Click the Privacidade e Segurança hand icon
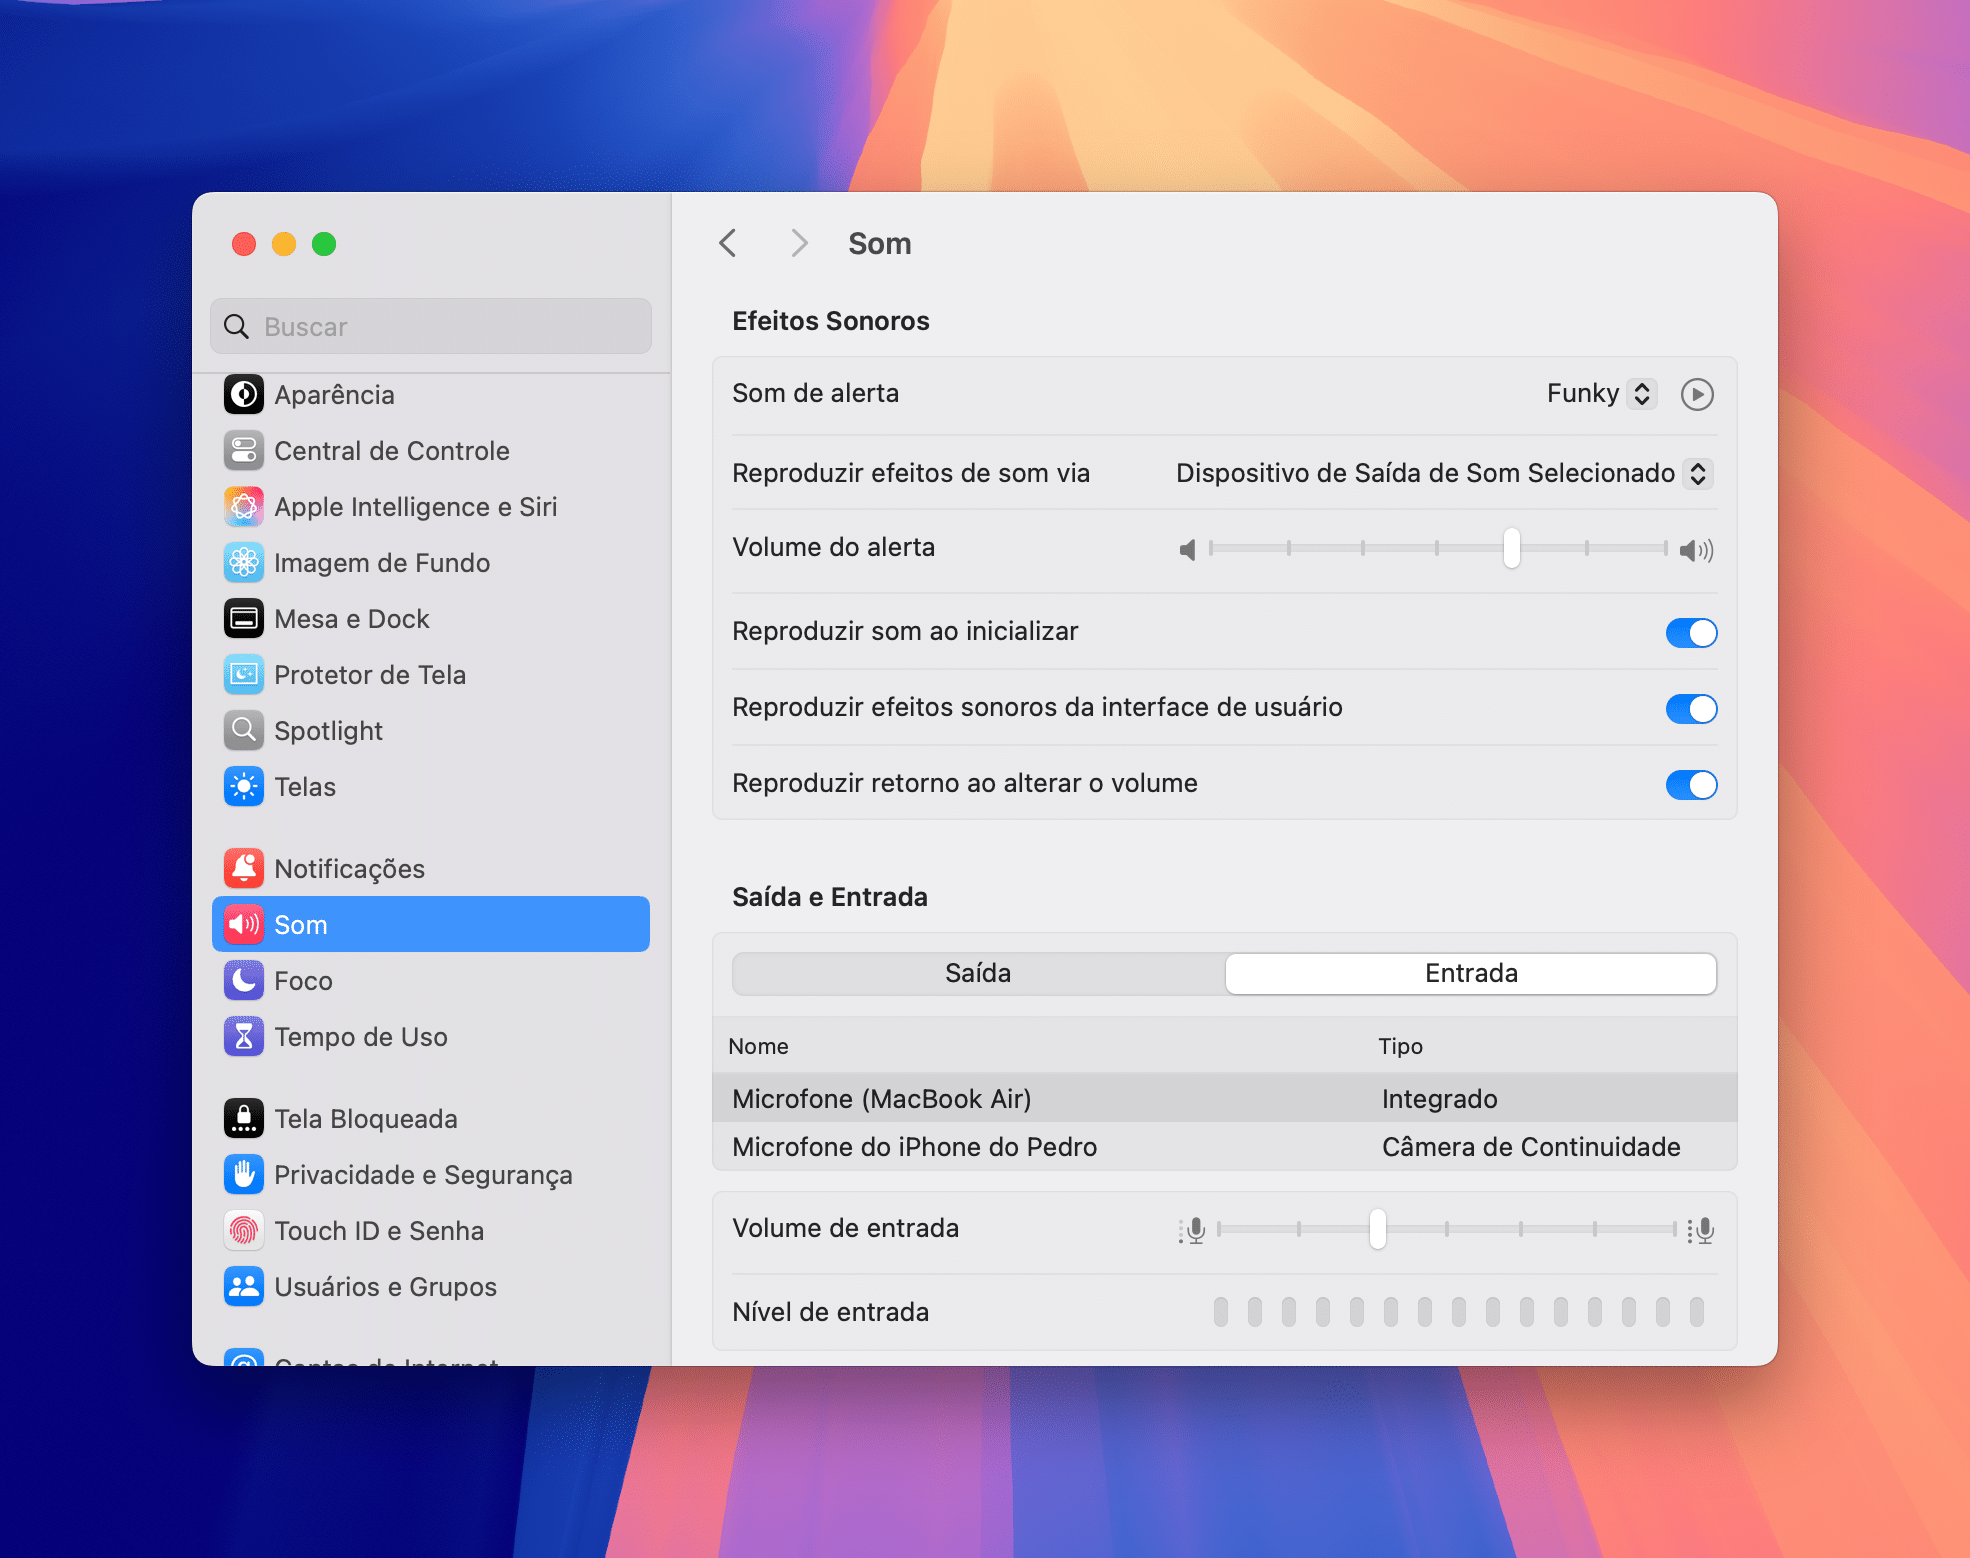 (244, 1175)
